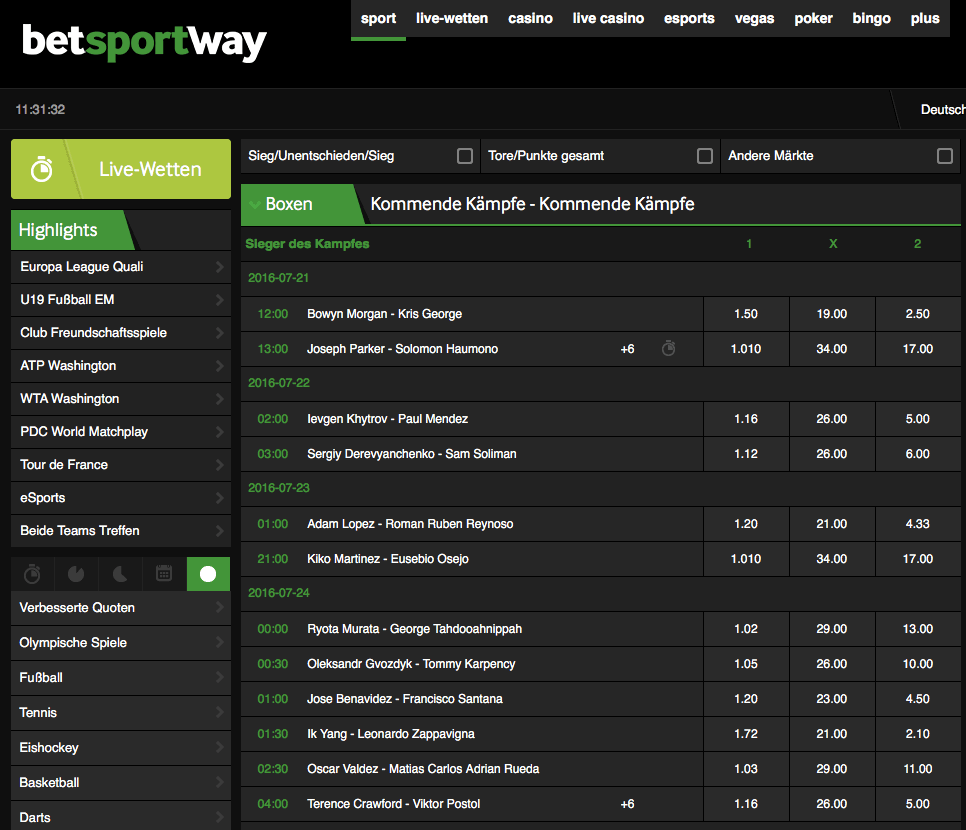Select draw odds 19.00 Morgan-George
The image size is (966, 830).
tap(832, 314)
